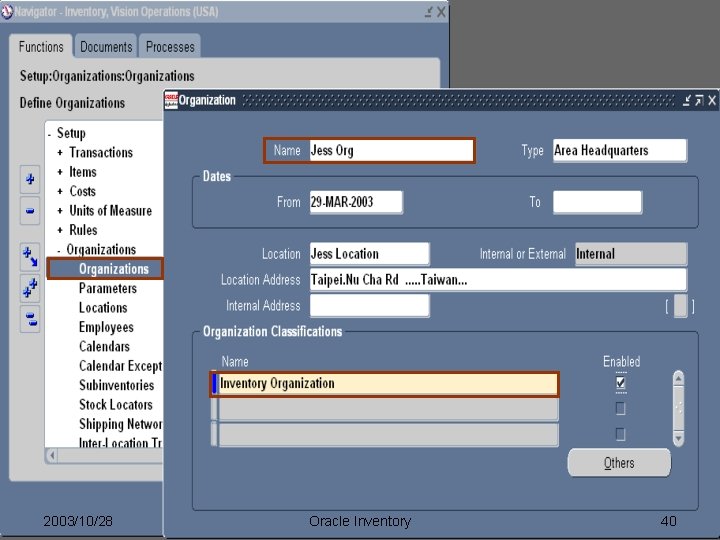Check the second row Enabled checkbox
720x540 pixels.
coord(620,408)
